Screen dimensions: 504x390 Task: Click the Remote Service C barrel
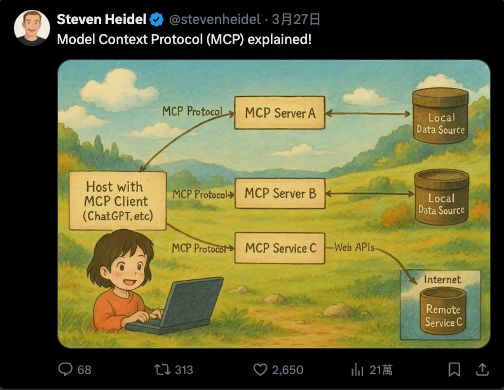(x=443, y=311)
